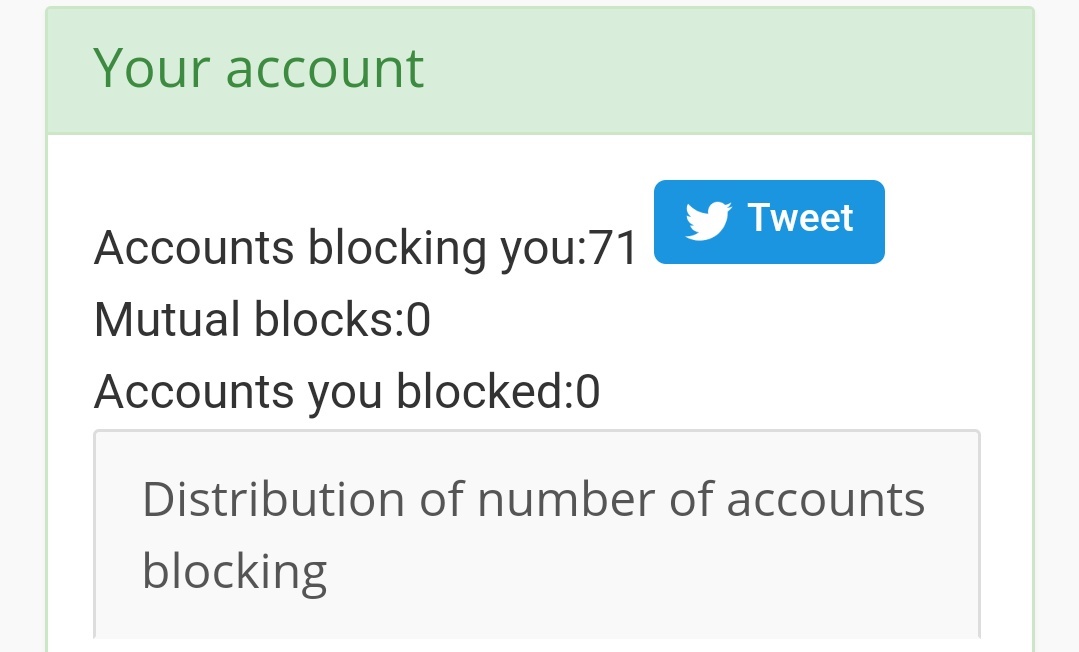The image size is (1079, 652).
Task: Click the Twitter bird icon
Action: coord(708,220)
